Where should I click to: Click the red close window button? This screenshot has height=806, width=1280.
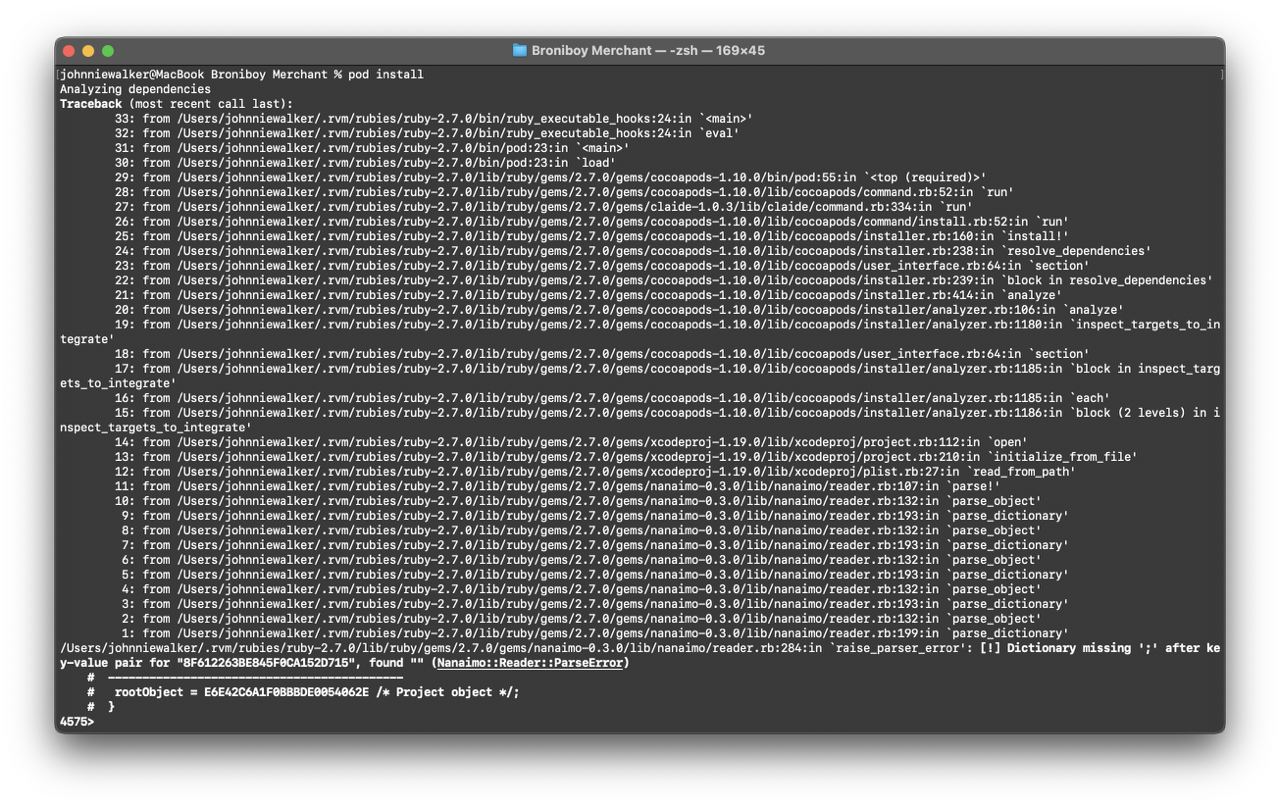click(x=69, y=51)
